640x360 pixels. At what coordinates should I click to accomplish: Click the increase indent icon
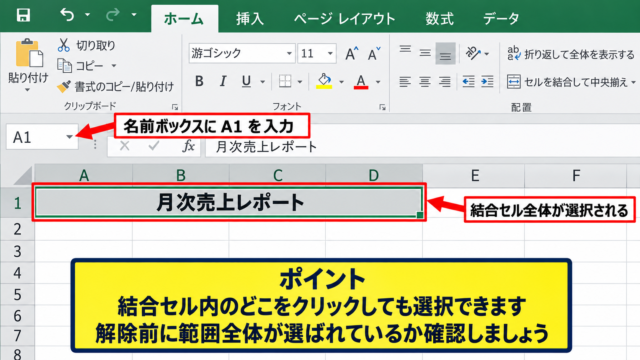tap(487, 82)
